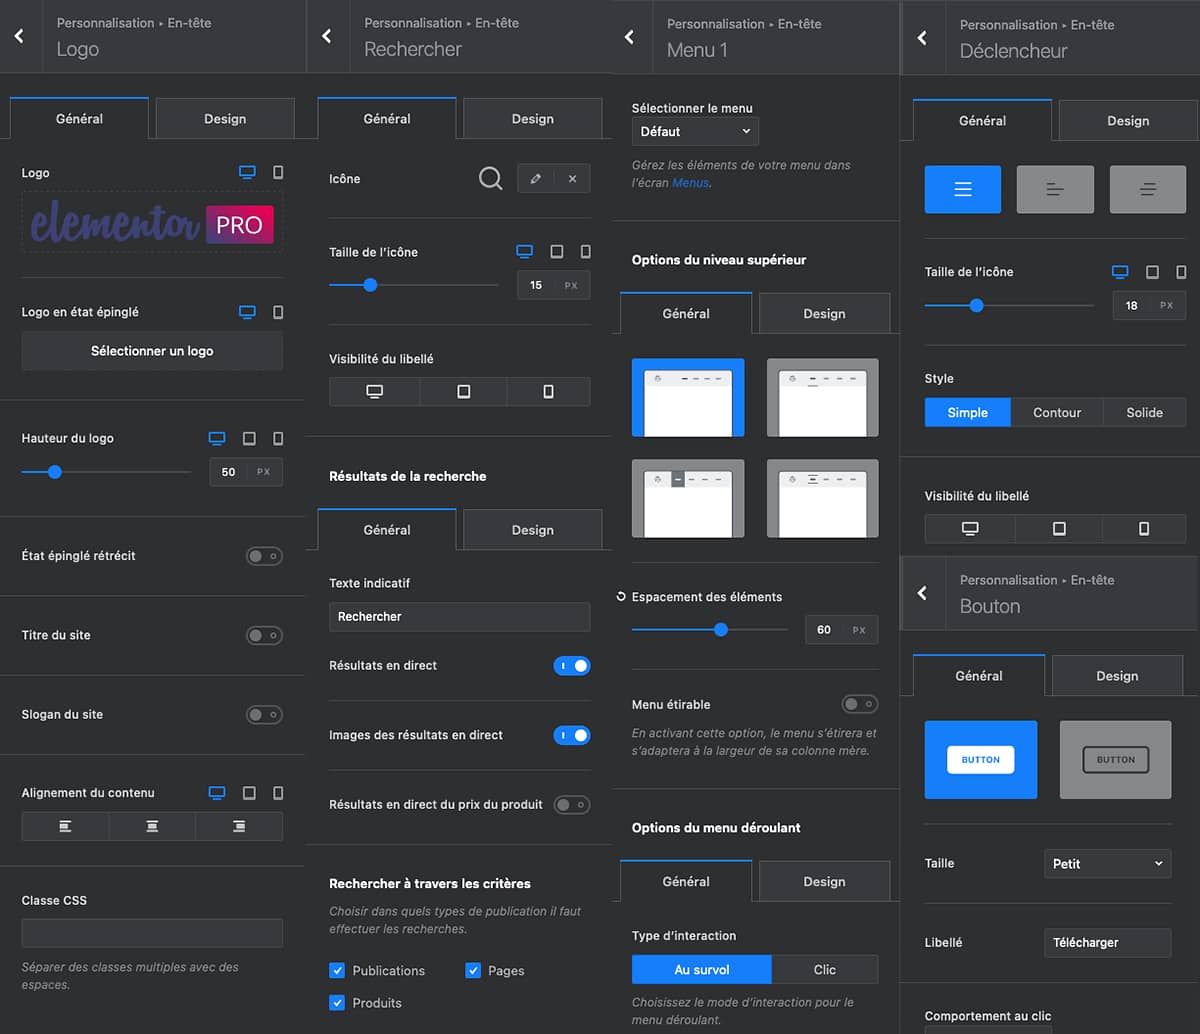Screen dimensions: 1200x1034
Task: Enable the Slogan du site switch
Action: (x=265, y=715)
